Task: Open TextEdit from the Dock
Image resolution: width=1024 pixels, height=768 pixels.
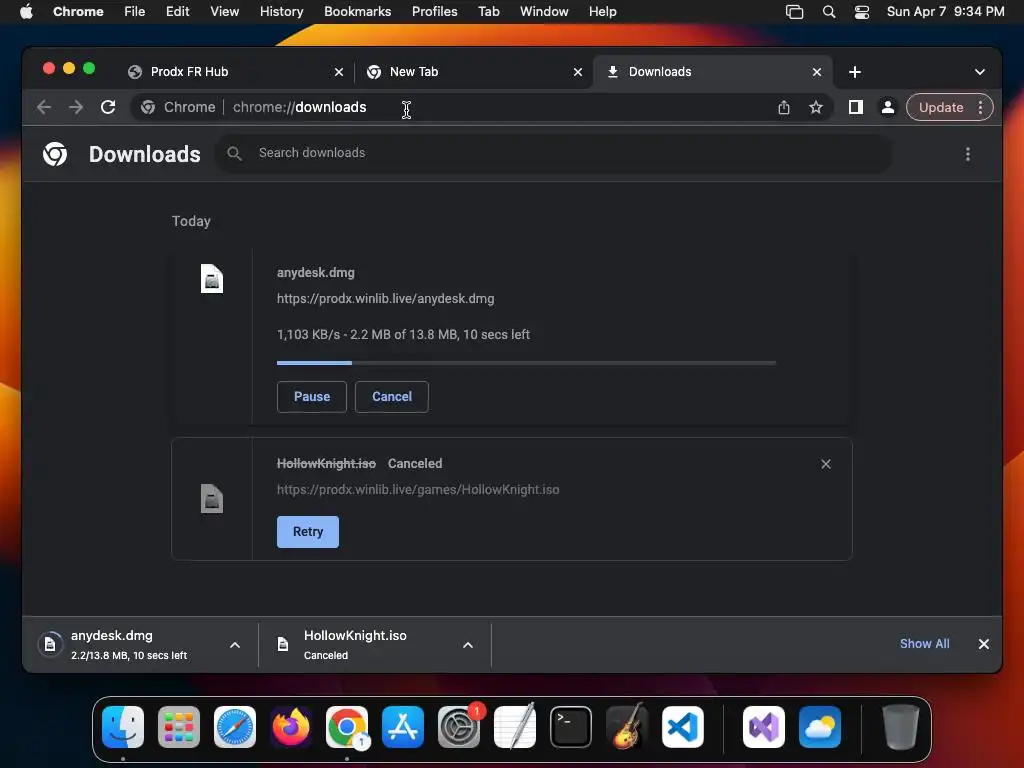Action: point(515,727)
